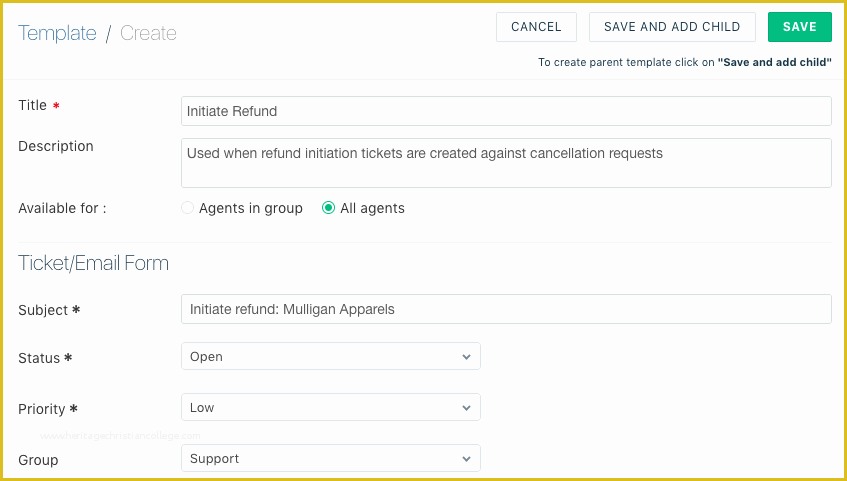Go to Template breadcrumb link
Viewport: 847px width, 481px height.
pyautogui.click(x=57, y=33)
